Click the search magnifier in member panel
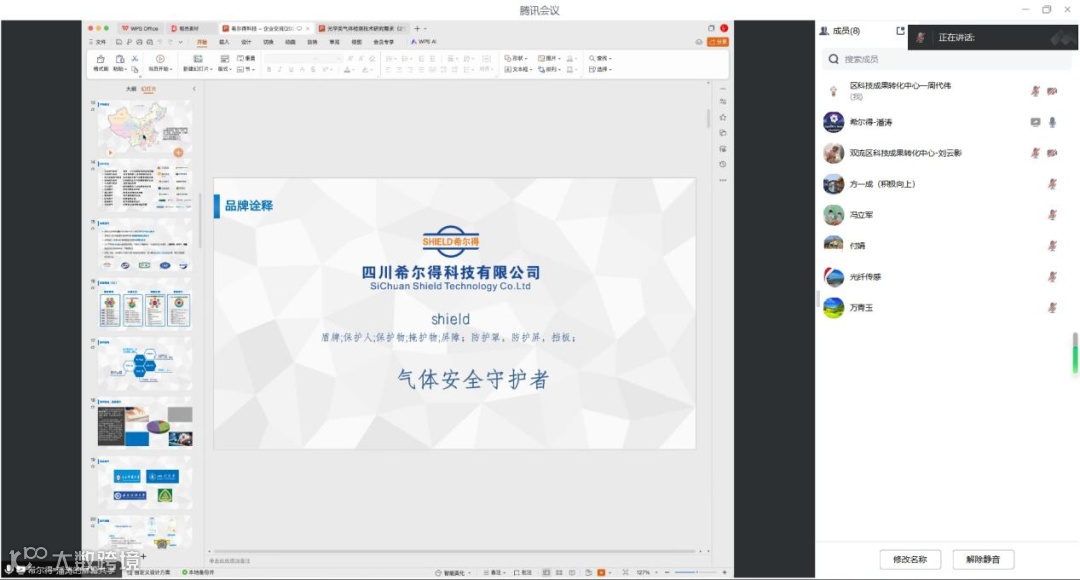The image size is (1080, 580). coord(833,59)
